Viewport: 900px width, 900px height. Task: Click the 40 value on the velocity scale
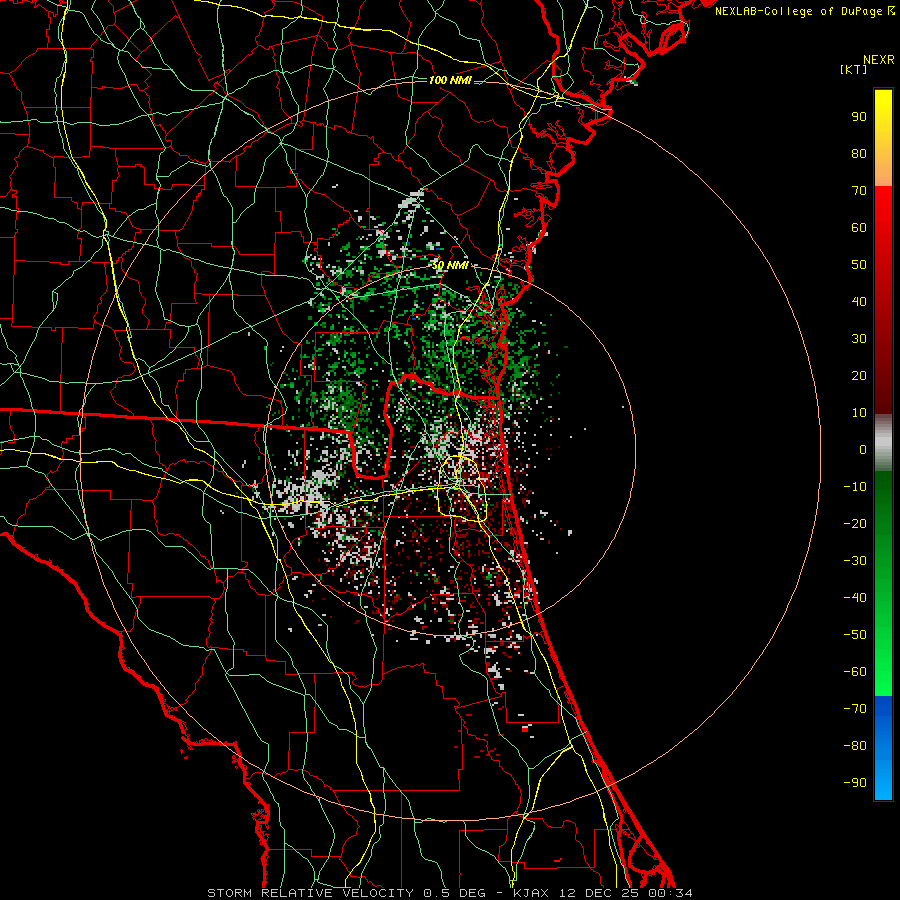tap(859, 302)
